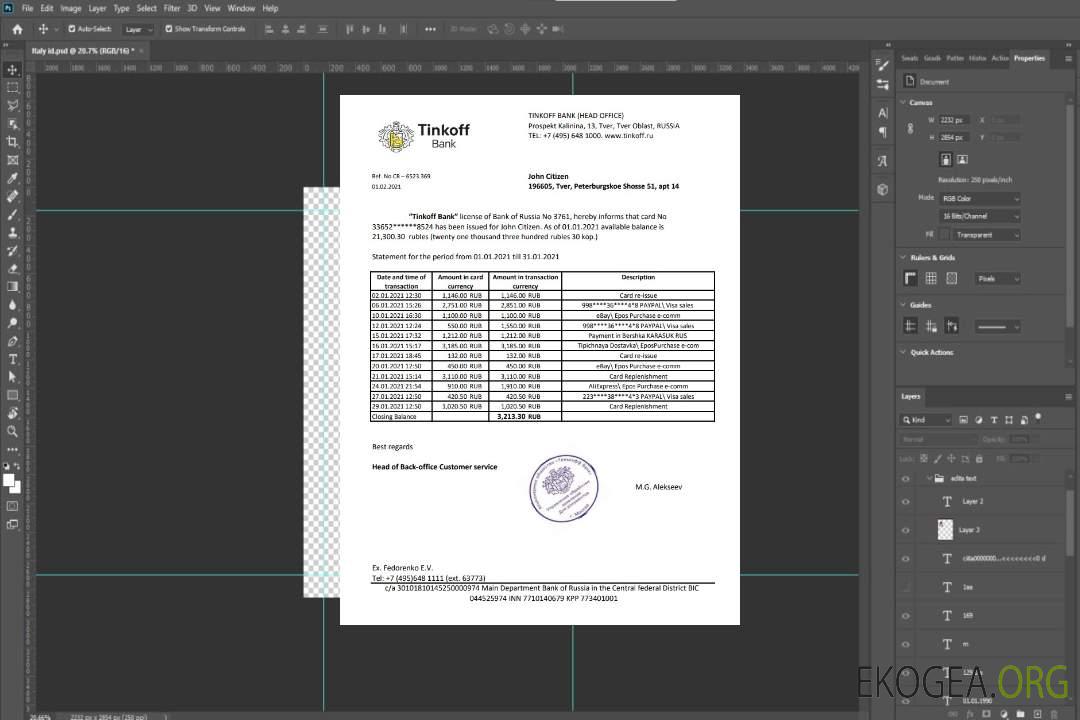Open the guide line style dropdown

click(997, 327)
